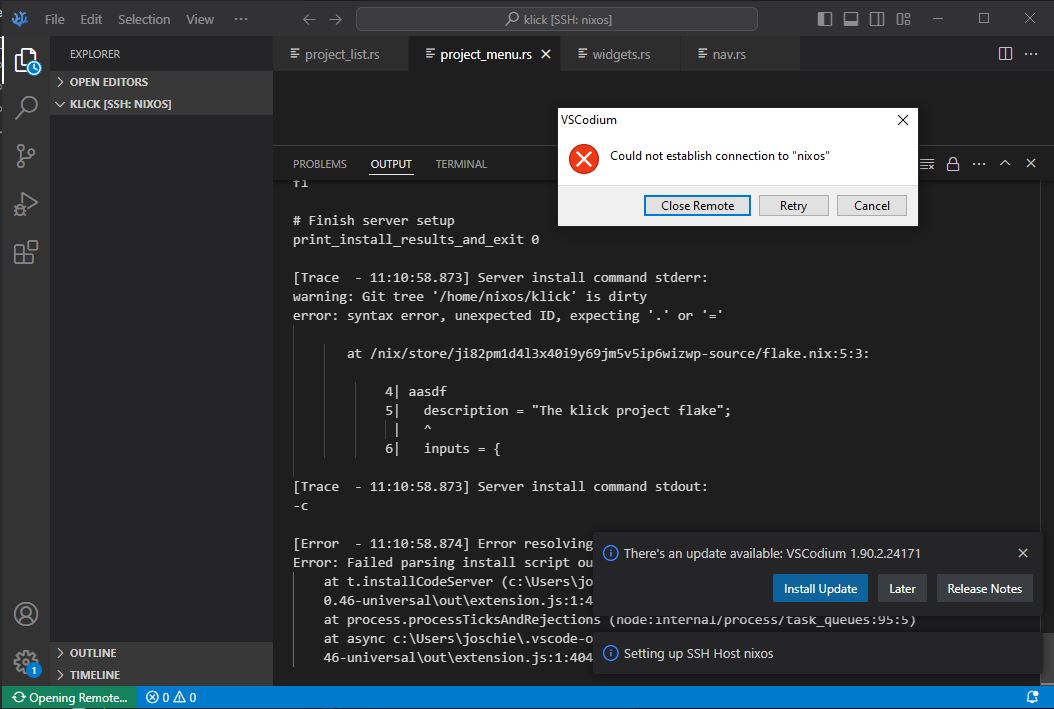Click Install Update in the notification
Viewport: 1054px width, 709px height.
tap(820, 588)
